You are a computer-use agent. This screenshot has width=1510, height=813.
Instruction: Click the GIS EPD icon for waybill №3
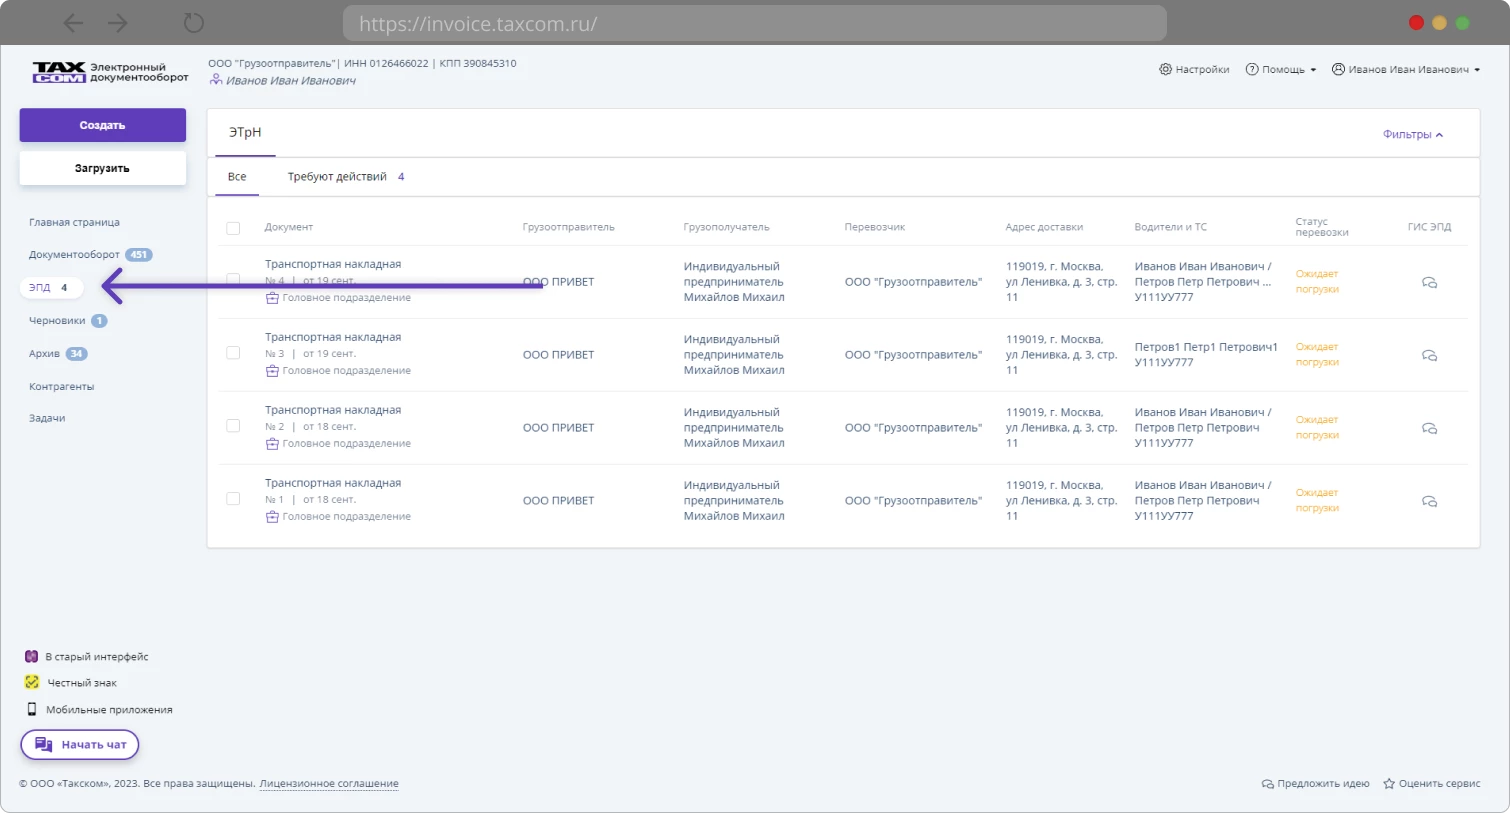1429,355
